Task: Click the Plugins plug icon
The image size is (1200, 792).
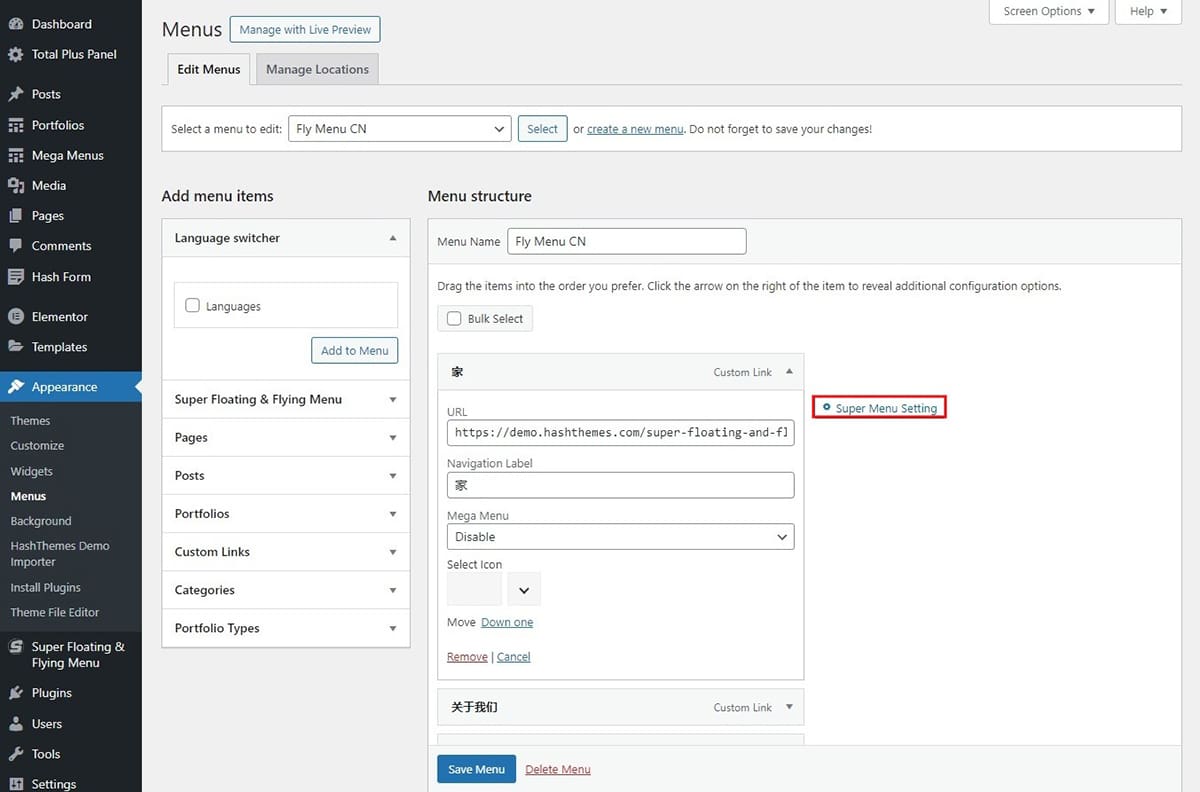Action: click(x=16, y=693)
